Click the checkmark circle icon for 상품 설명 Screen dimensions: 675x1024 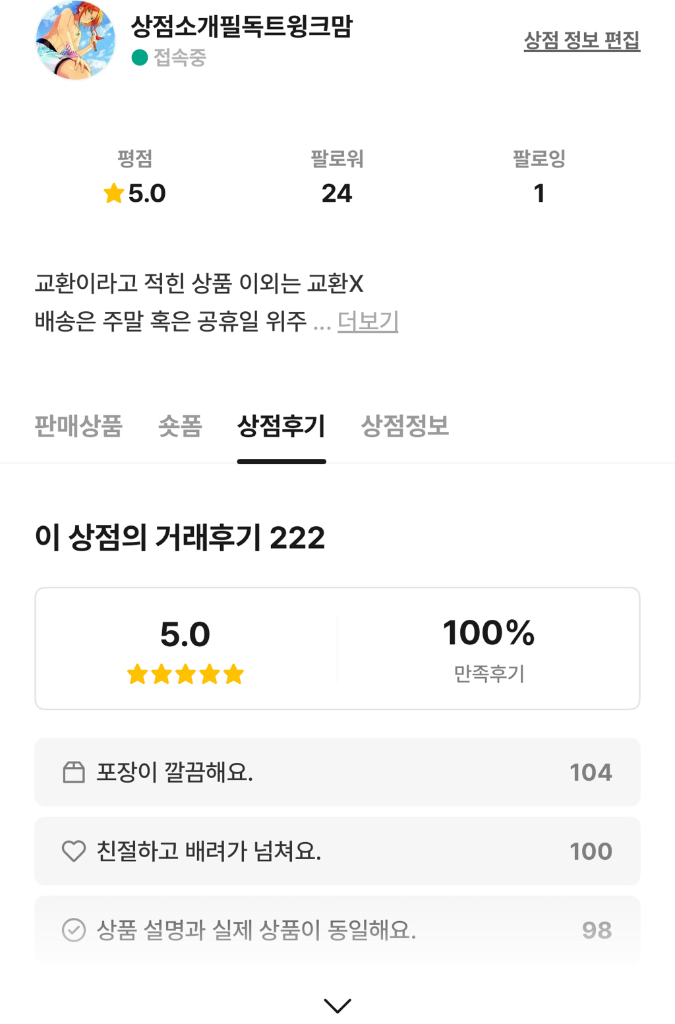coord(74,929)
